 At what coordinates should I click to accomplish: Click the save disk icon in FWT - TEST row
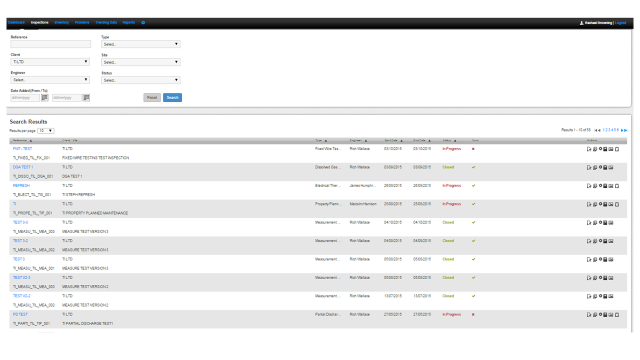coord(605,149)
